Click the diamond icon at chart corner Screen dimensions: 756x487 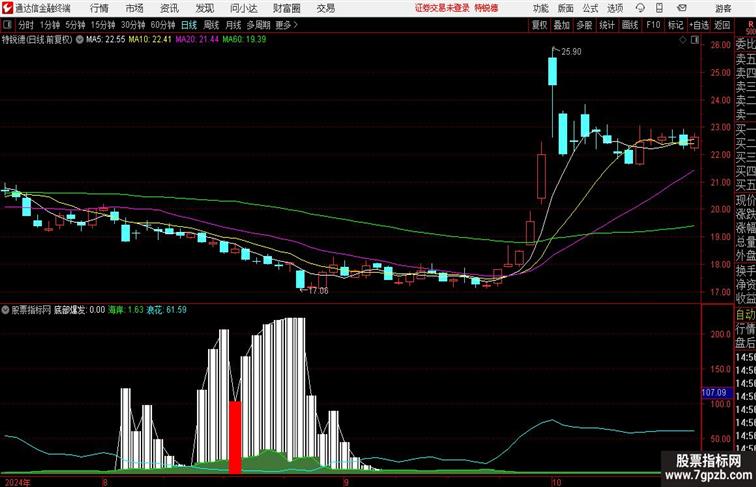[683, 40]
